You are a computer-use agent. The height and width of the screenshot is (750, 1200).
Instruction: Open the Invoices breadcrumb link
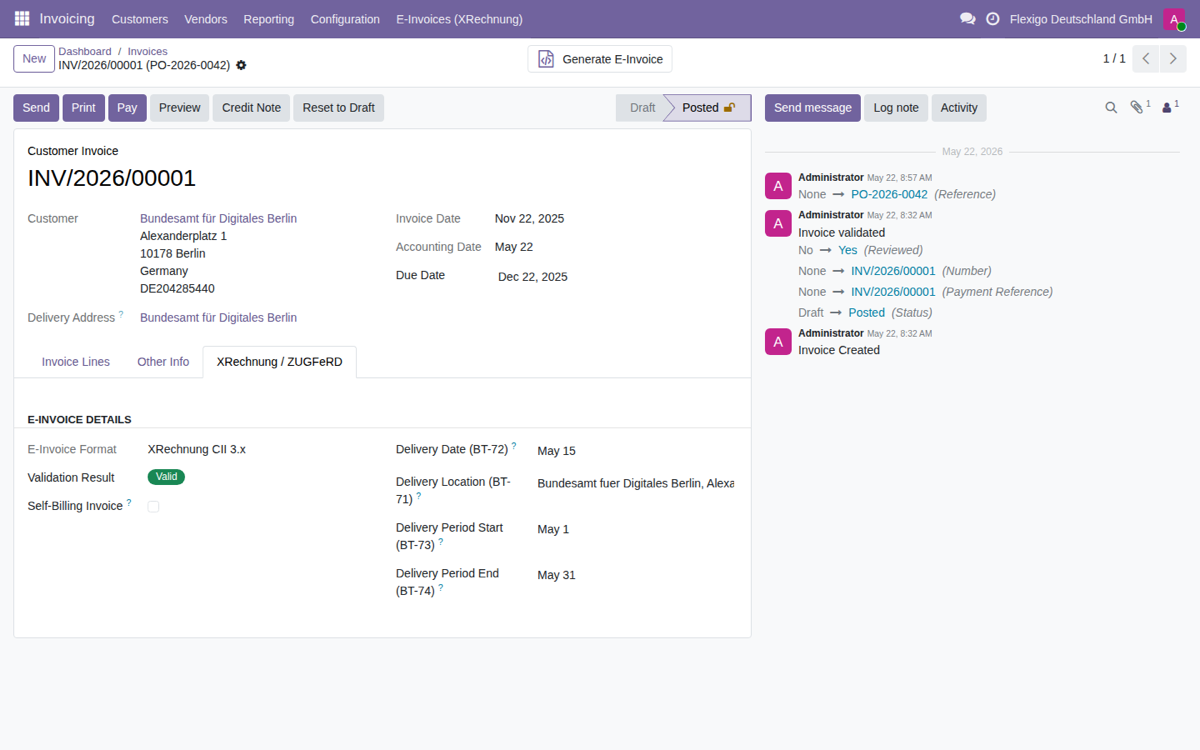click(x=148, y=51)
